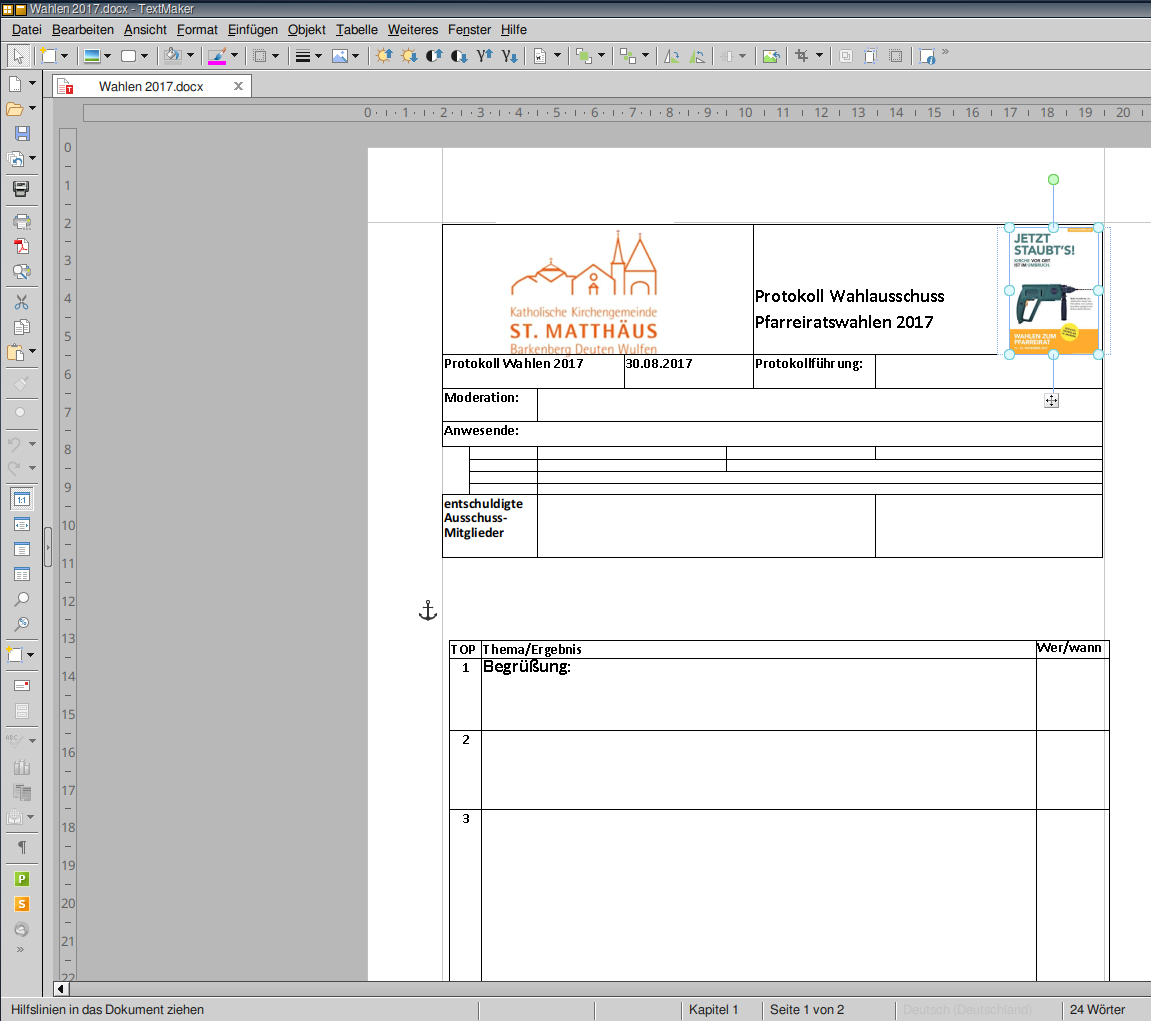Screen dimensions: 1151x1021
Task: Select the Wahlen 2017.docx document tab
Action: pos(151,87)
